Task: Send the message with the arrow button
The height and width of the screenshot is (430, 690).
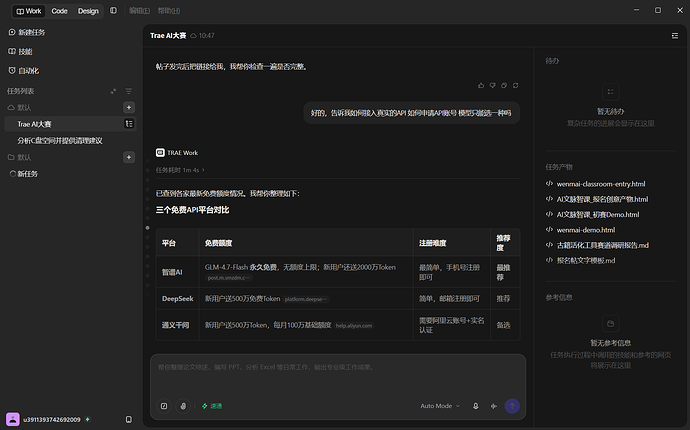Action: coord(512,406)
